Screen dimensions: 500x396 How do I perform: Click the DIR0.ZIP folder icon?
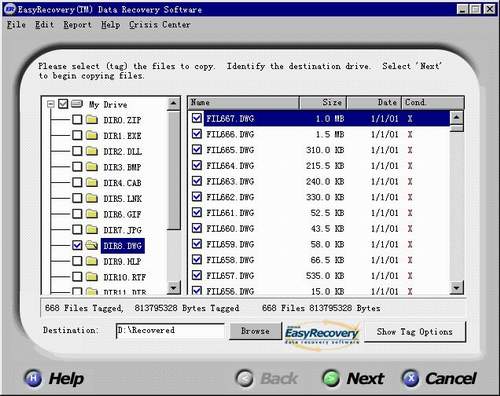click(92, 119)
